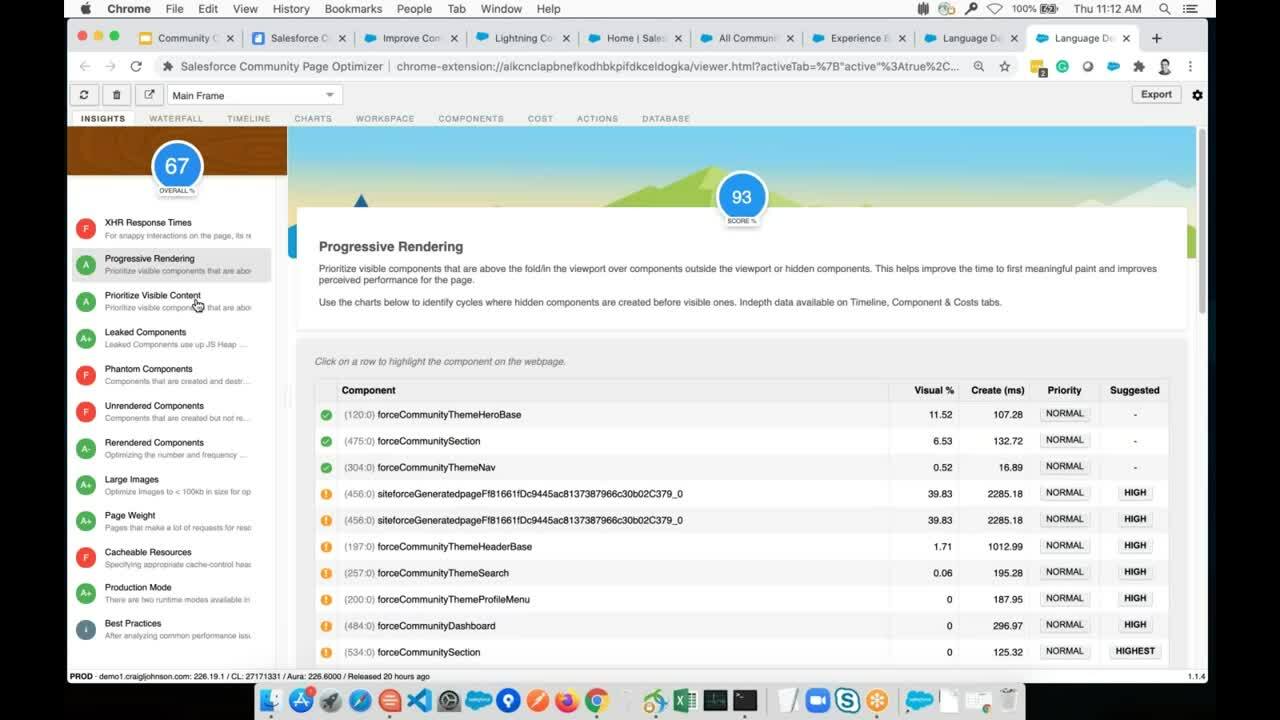This screenshot has width=1280, height=720.
Task: Open Firefox from the Dock
Action: click(x=567, y=700)
